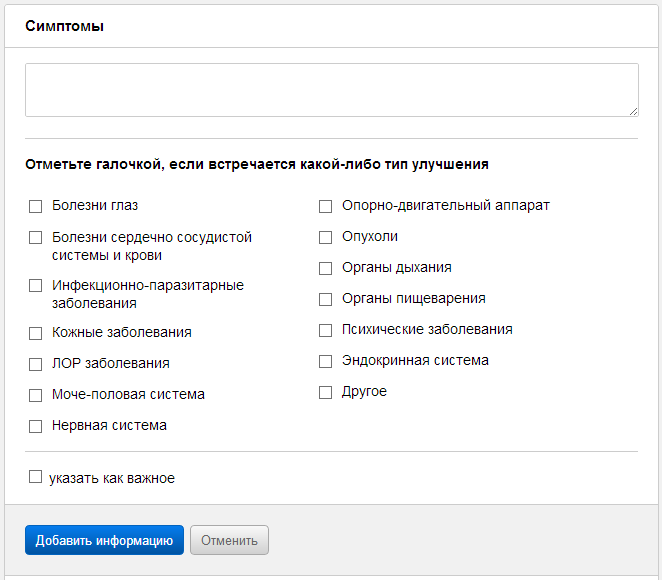Viewport: 662px width, 580px height.
Task: Mark Психические заболевания checkbox
Action: pos(325,330)
